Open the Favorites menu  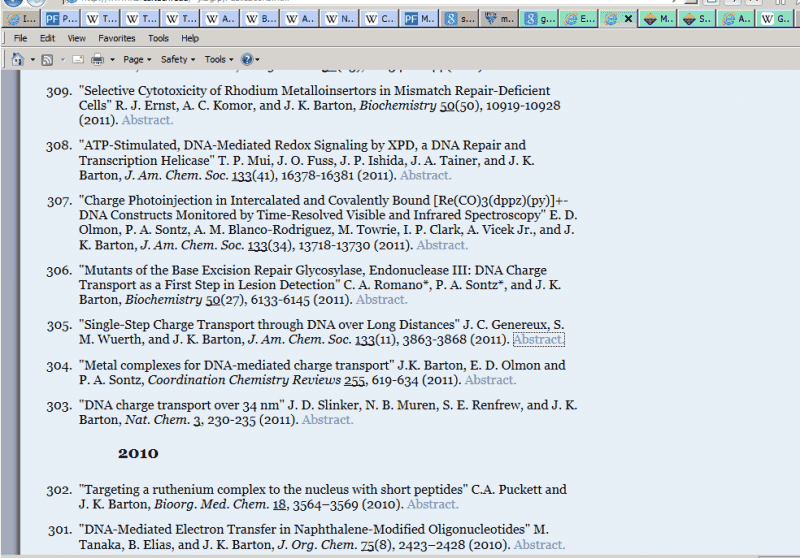(117, 38)
